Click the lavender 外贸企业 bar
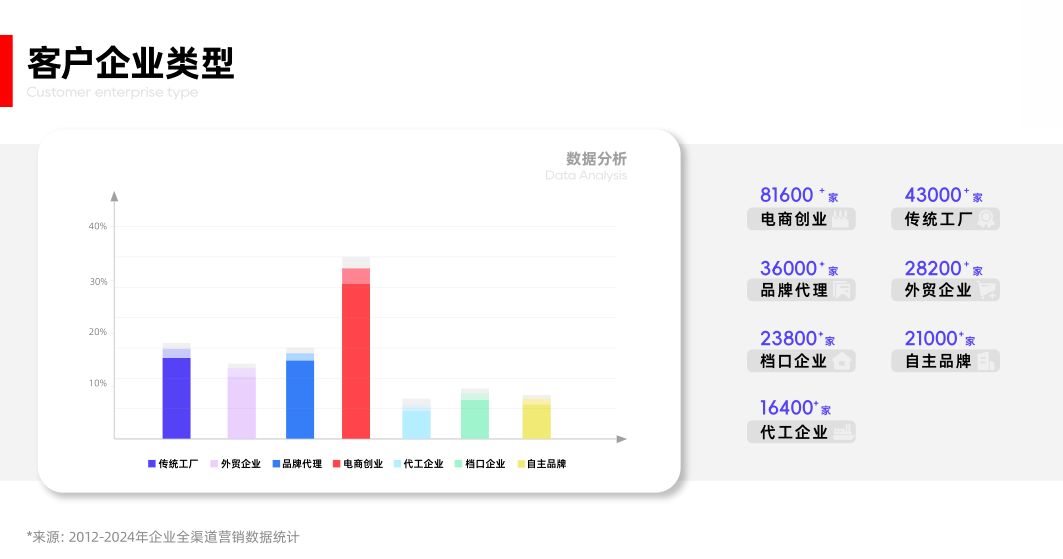The width and height of the screenshot is (1063, 559). (241, 405)
